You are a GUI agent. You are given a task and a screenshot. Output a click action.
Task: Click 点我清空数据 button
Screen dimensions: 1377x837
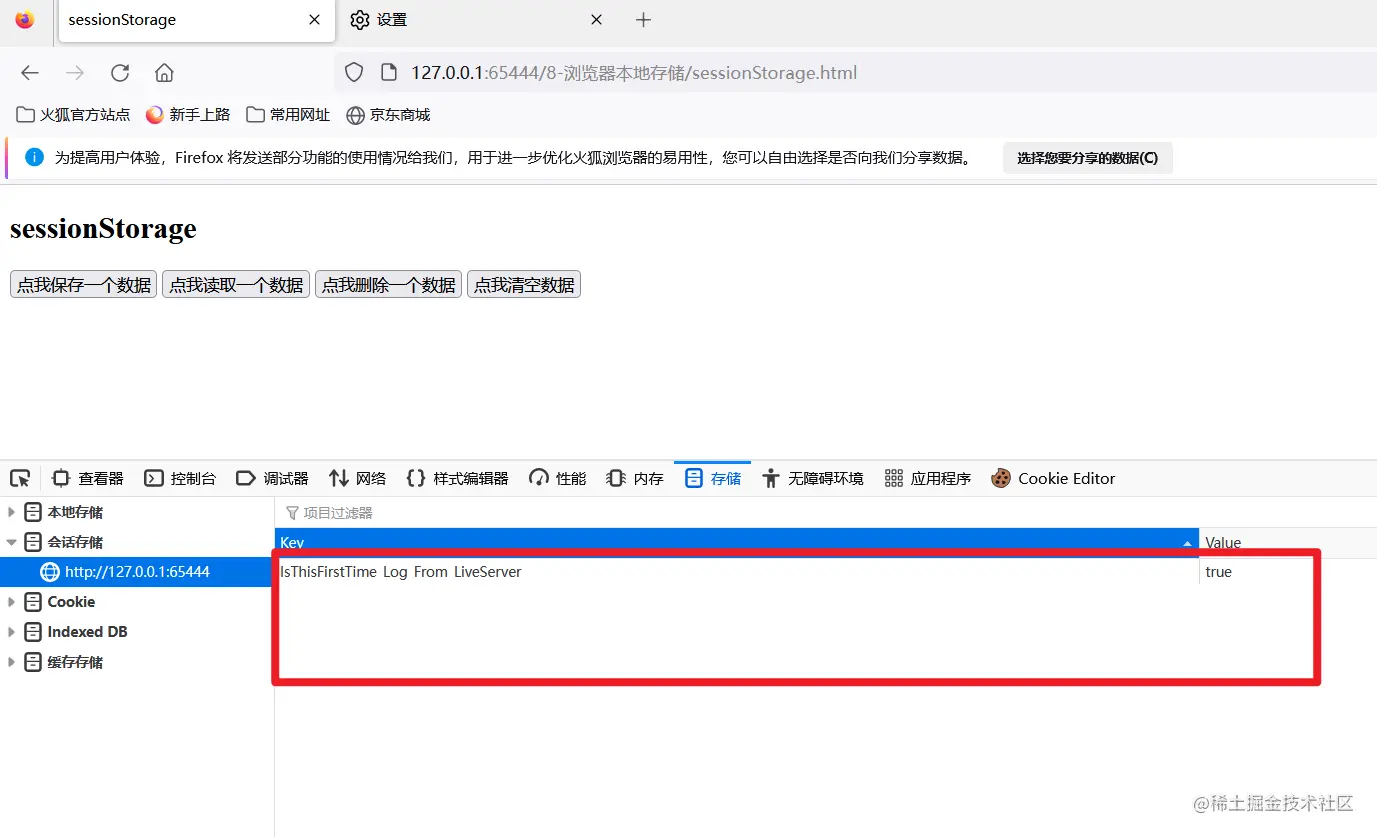click(524, 285)
